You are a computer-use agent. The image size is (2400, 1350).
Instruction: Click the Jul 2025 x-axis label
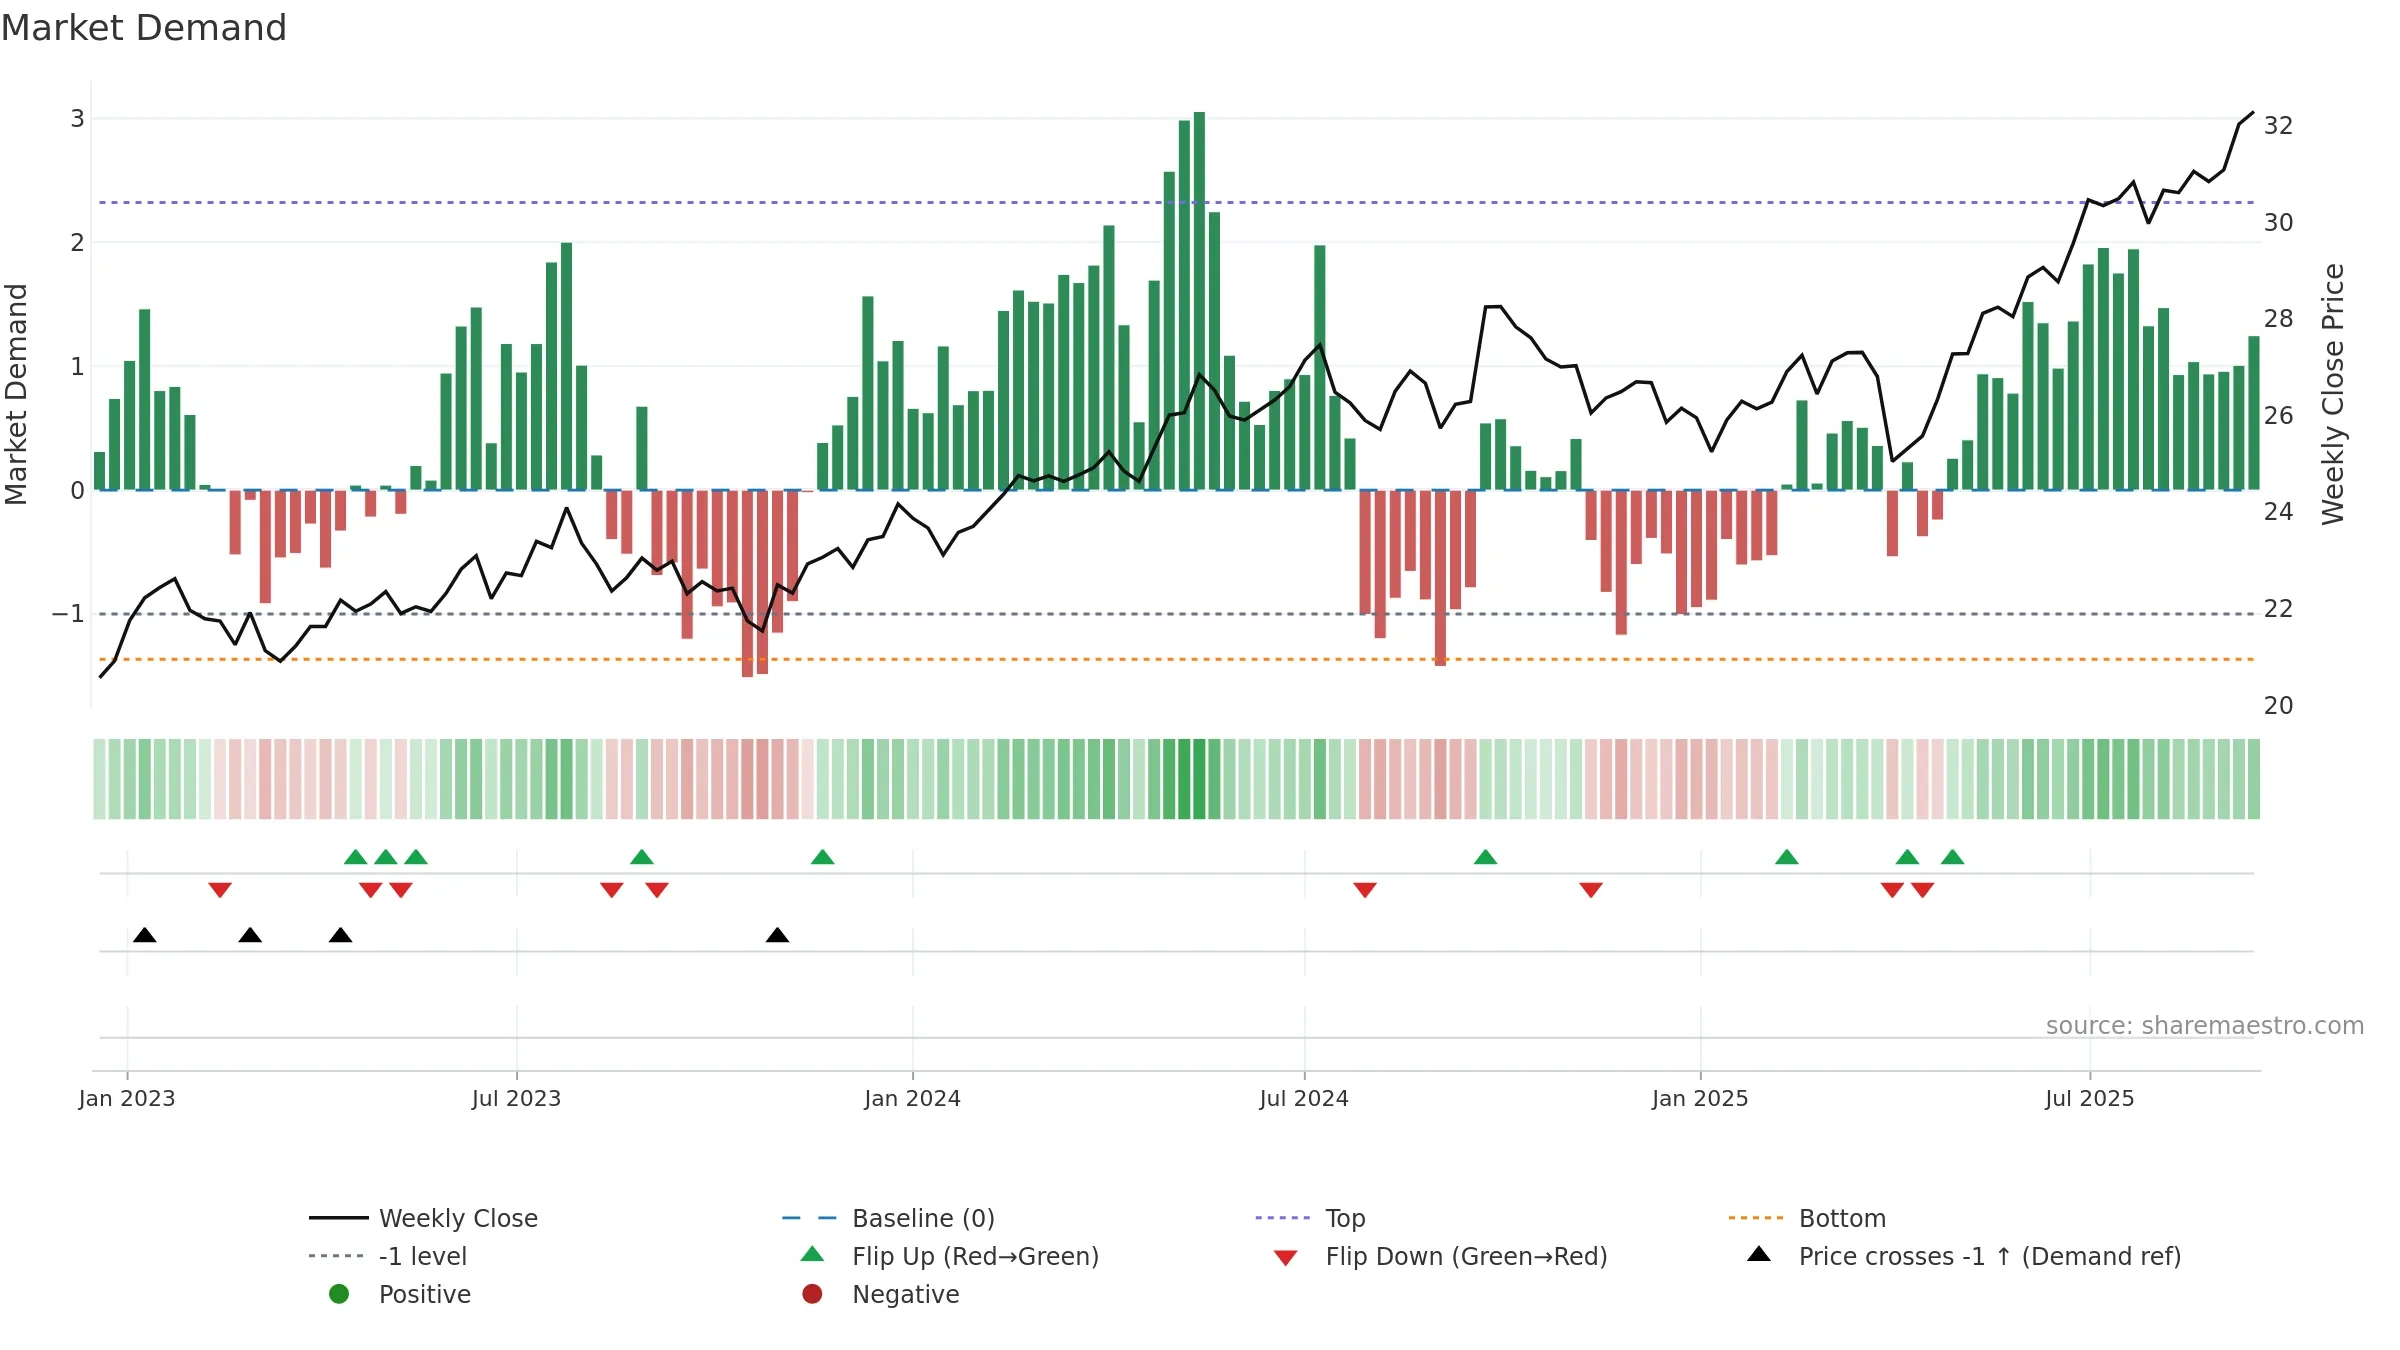(2090, 1098)
